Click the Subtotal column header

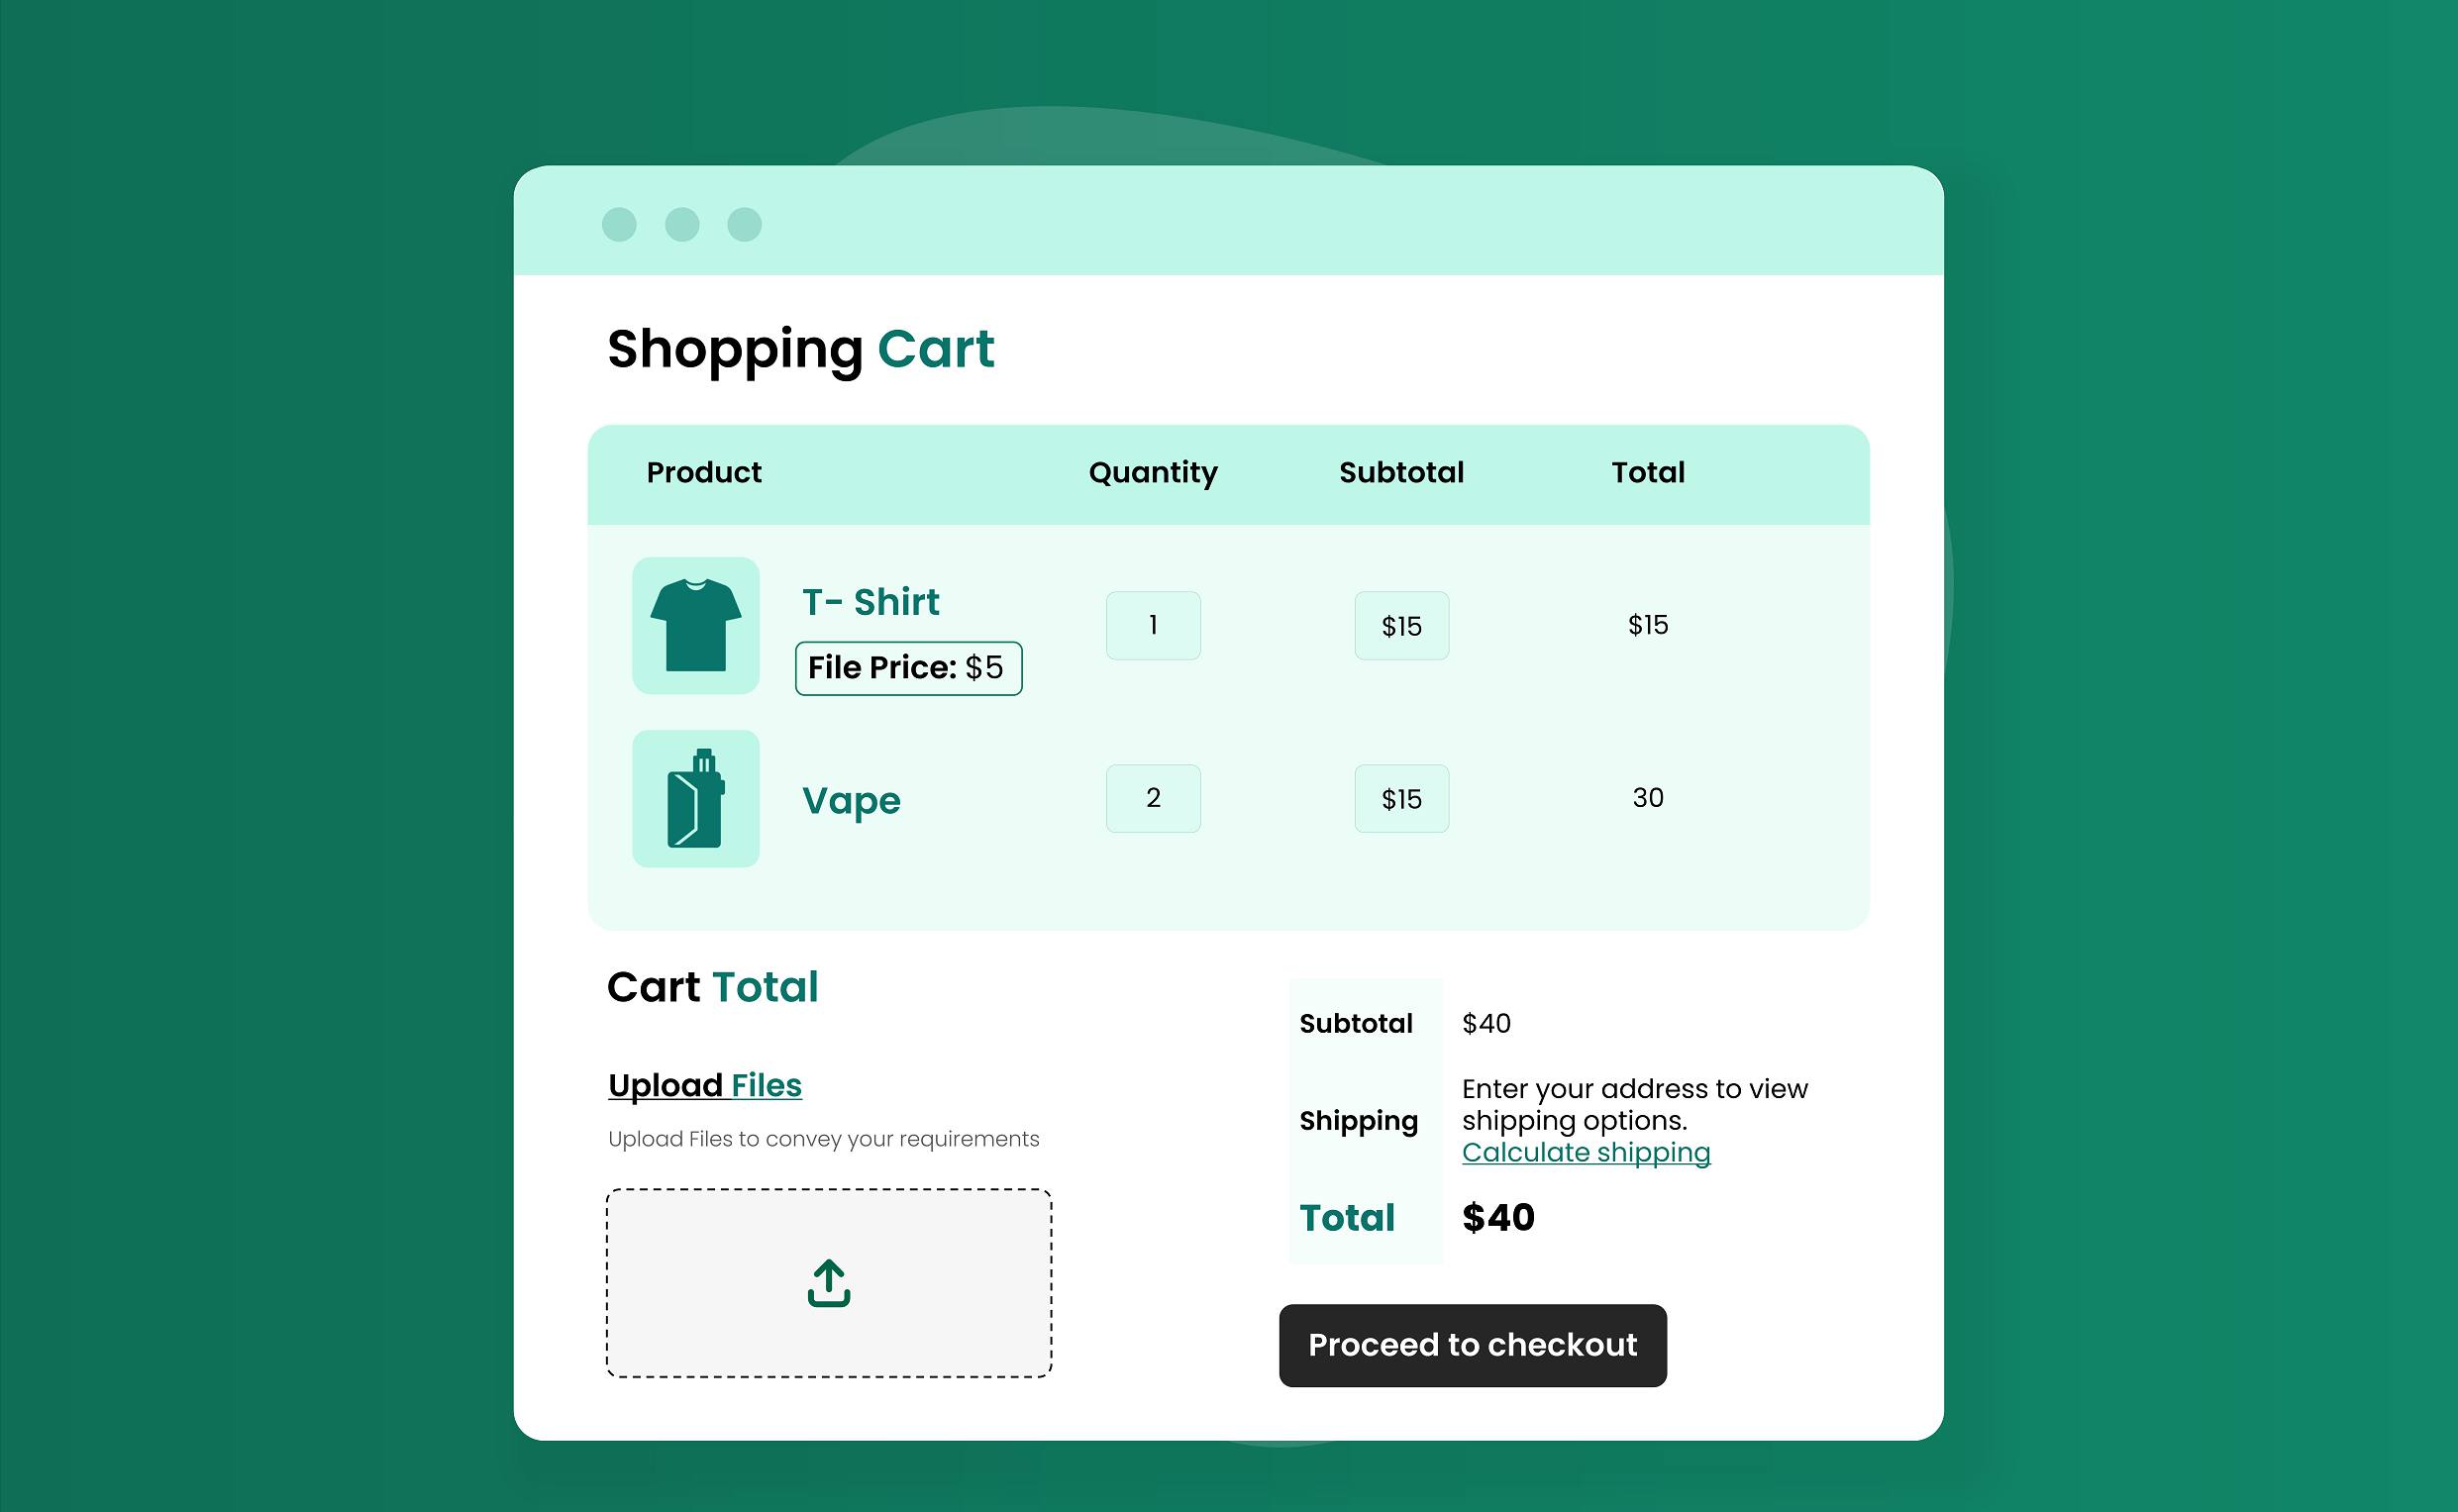point(1402,472)
